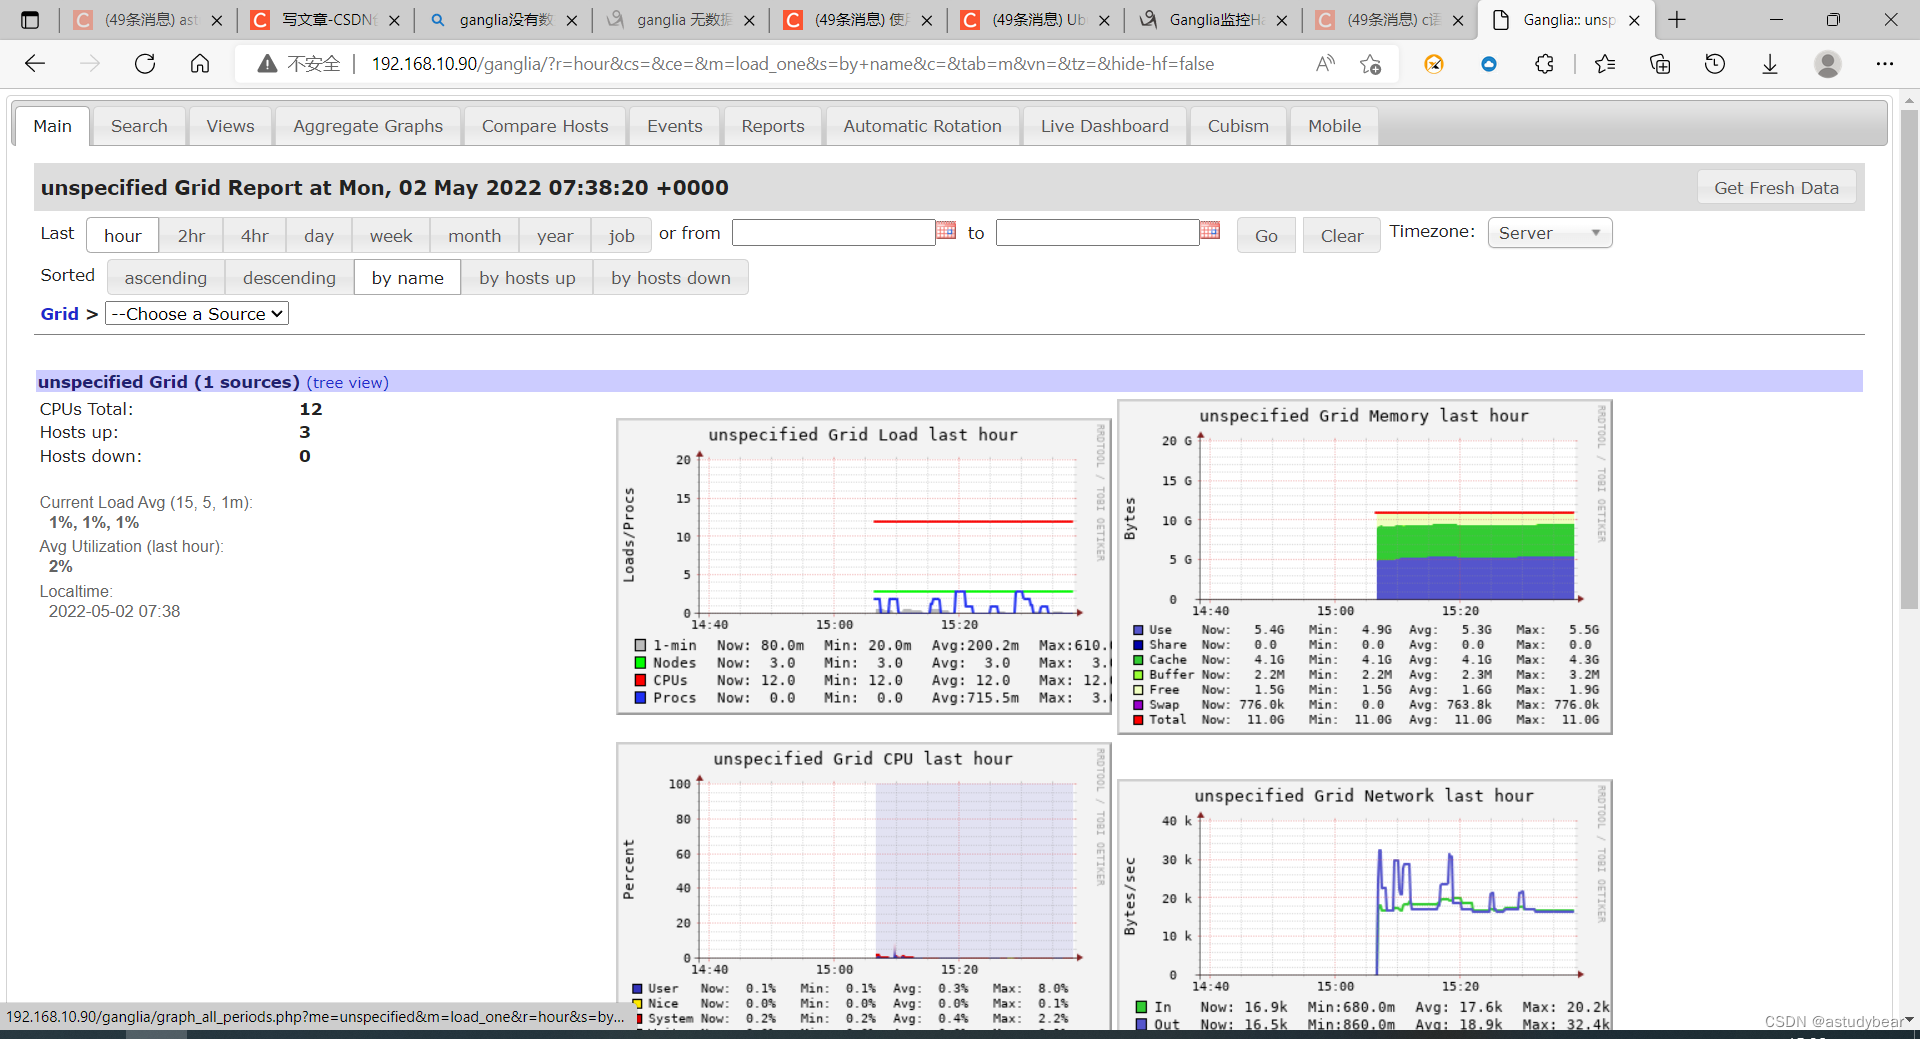Expand the Choose a Source dropdown
1920x1039 pixels.
pyautogui.click(x=197, y=314)
